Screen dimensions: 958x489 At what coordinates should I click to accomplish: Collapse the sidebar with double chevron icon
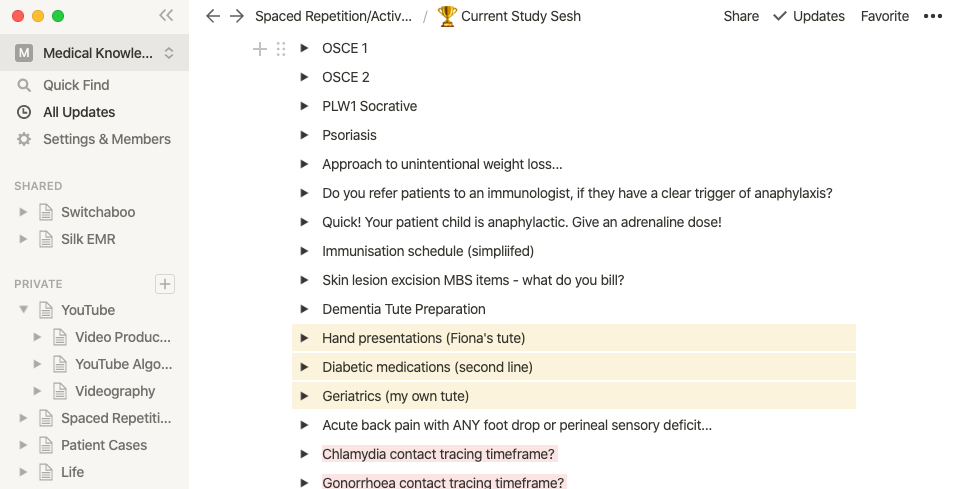[166, 16]
